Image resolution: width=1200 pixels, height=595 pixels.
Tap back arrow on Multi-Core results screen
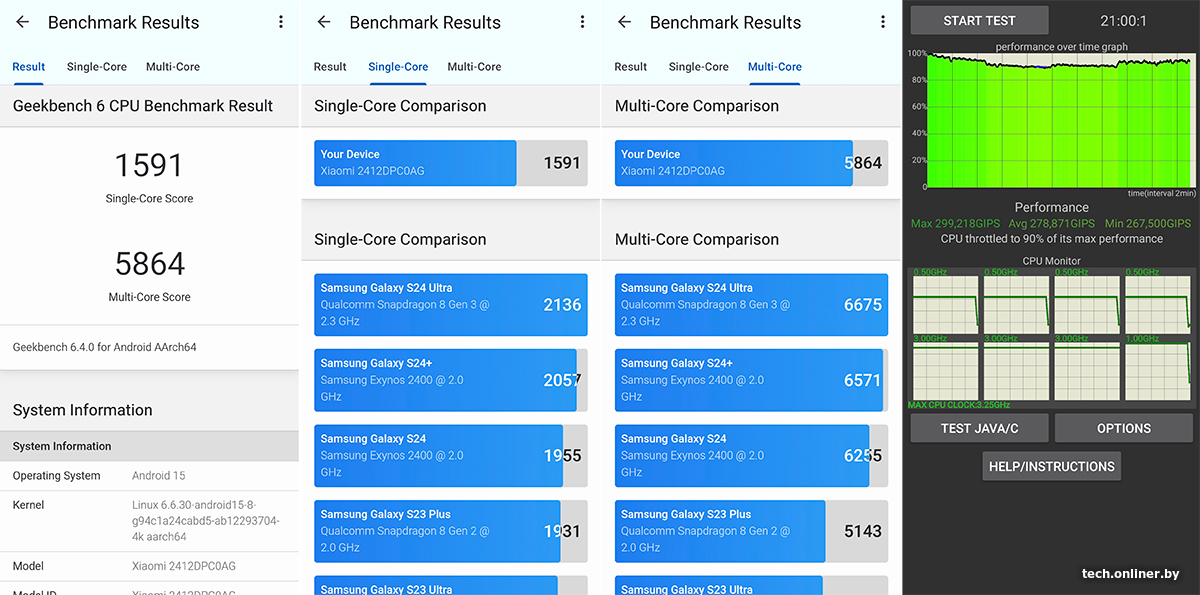(x=625, y=22)
